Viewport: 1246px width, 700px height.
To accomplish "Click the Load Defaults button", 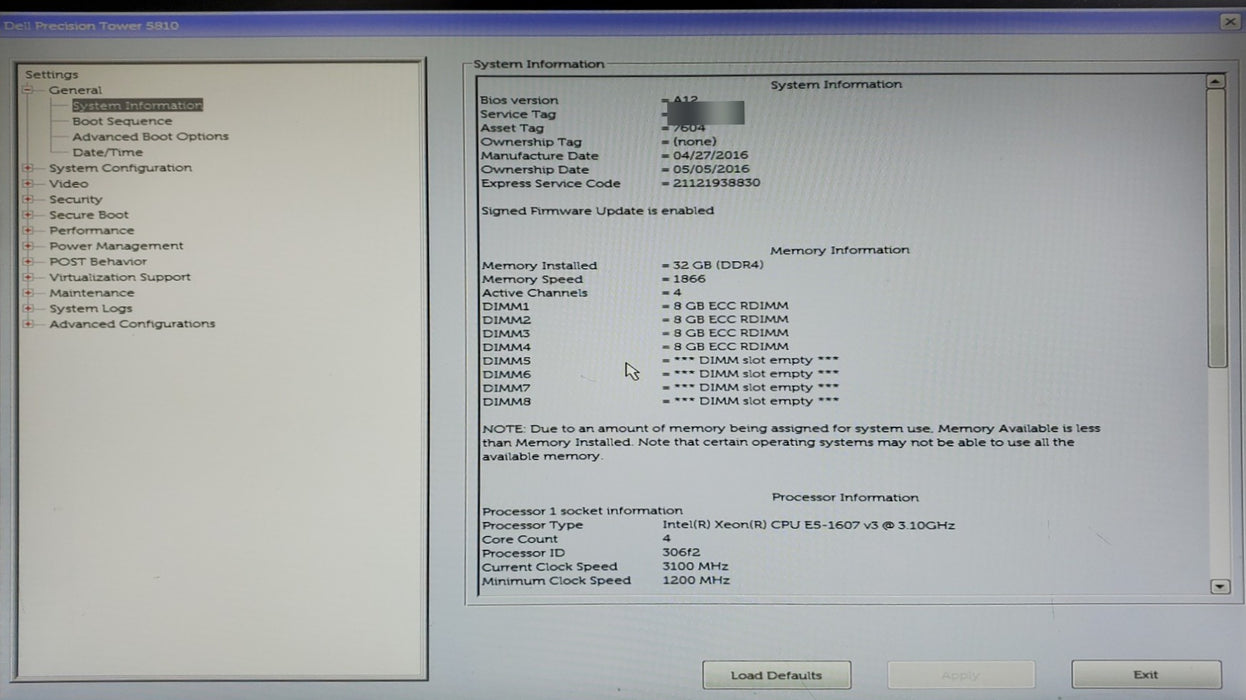I will (x=776, y=675).
